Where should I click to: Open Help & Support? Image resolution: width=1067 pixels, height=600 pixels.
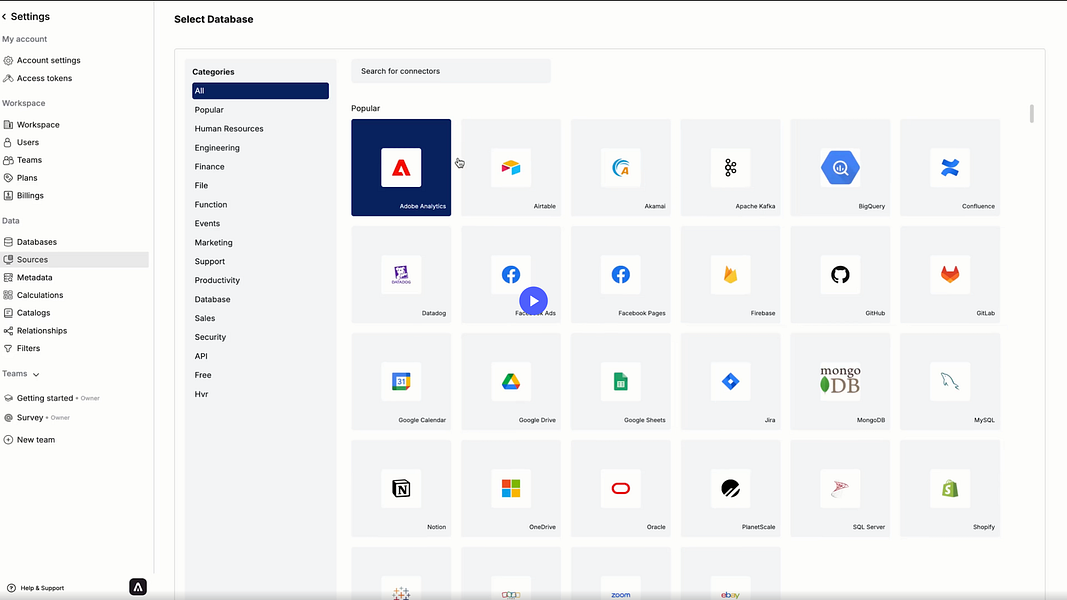click(x=35, y=588)
